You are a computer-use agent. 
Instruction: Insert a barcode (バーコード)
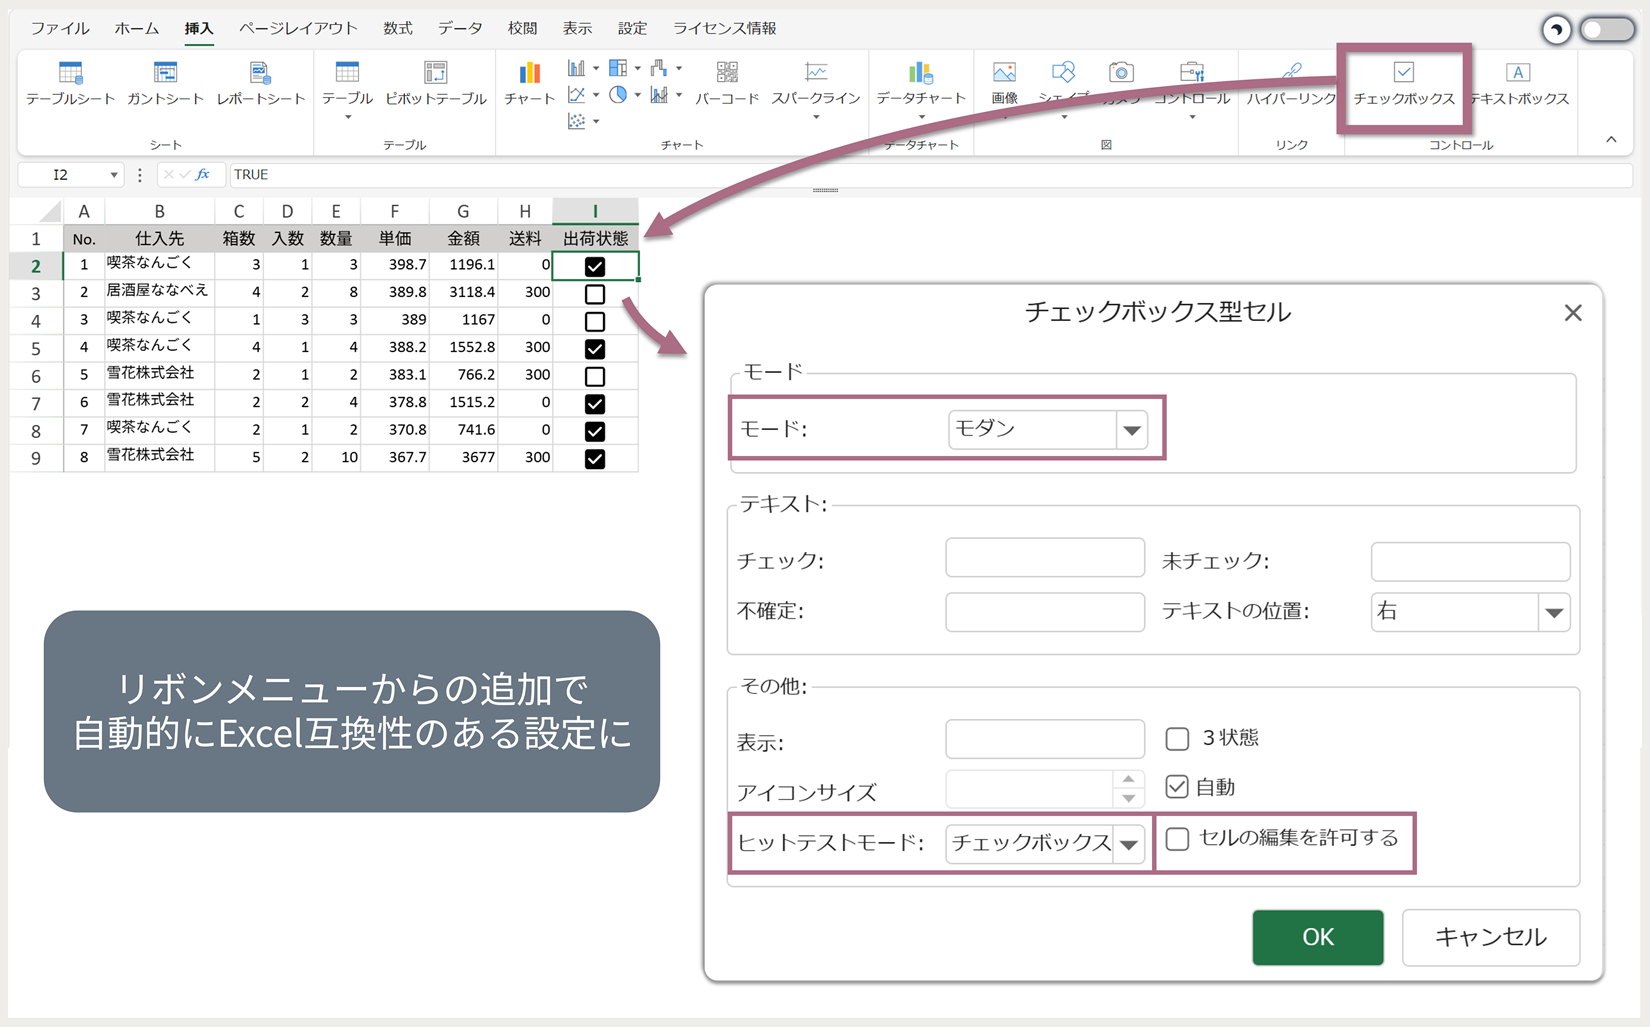click(x=727, y=83)
